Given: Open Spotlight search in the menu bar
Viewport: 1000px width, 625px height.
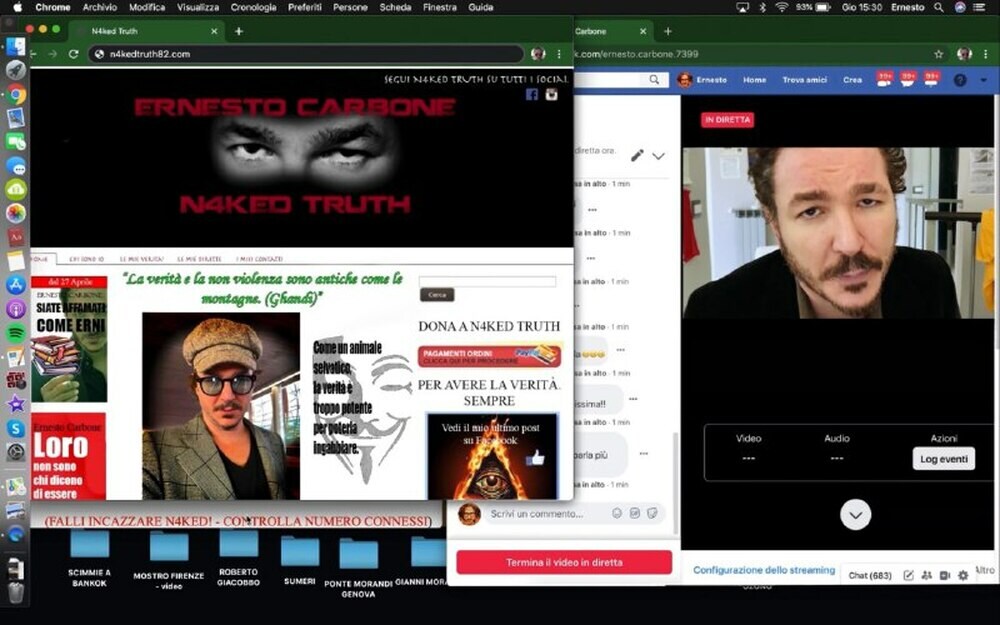Looking at the screenshot, I should (x=939, y=8).
